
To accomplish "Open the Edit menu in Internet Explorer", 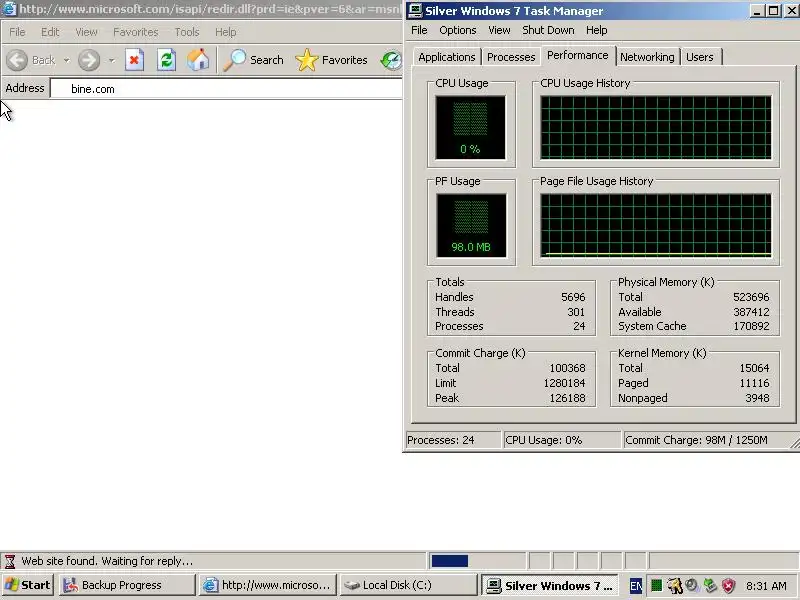I will [x=50, y=32].
